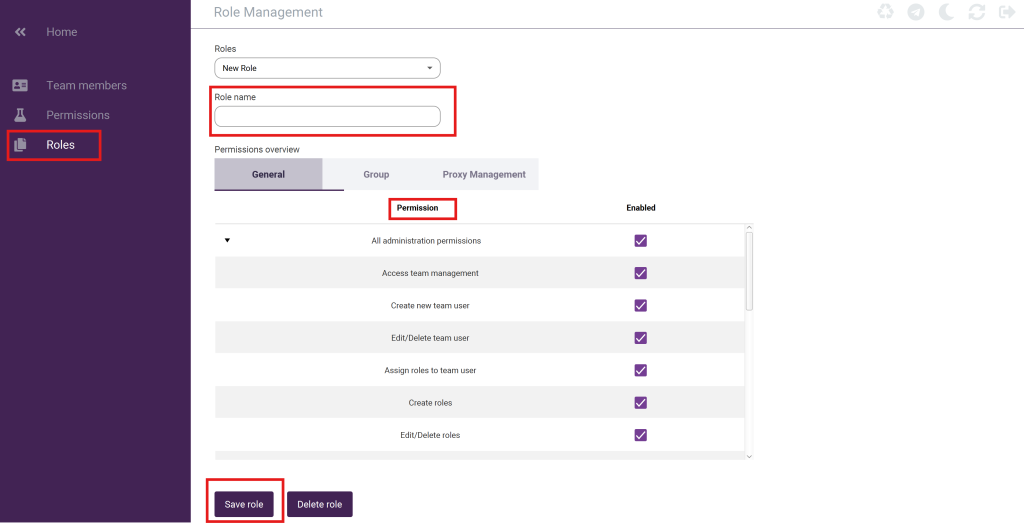Switch to the Group tab
This screenshot has width=1024, height=523.
pos(376,174)
